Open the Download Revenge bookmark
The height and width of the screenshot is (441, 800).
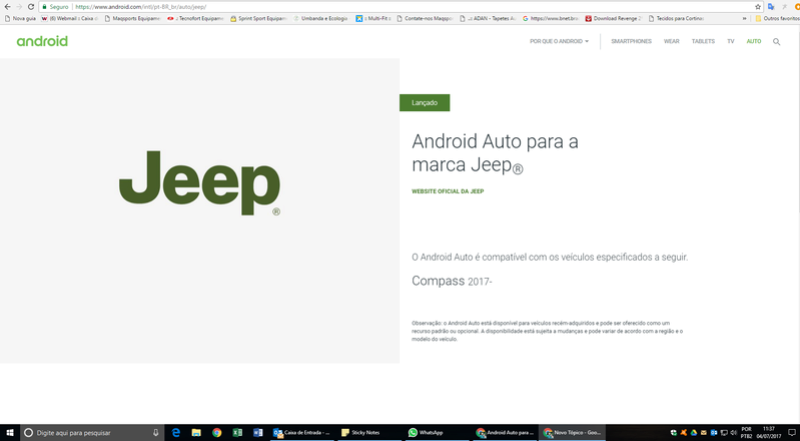tap(613, 18)
